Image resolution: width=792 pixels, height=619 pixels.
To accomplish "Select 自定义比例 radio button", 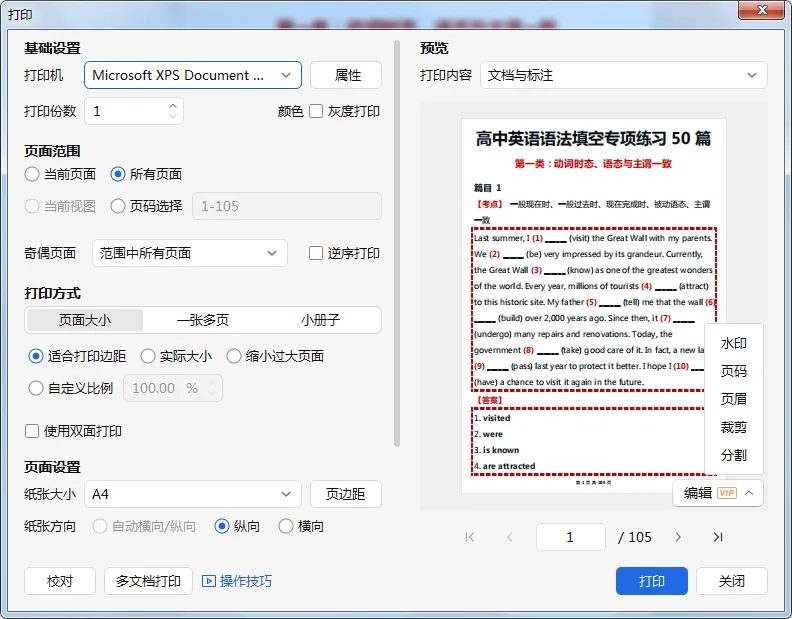I will (x=36, y=388).
